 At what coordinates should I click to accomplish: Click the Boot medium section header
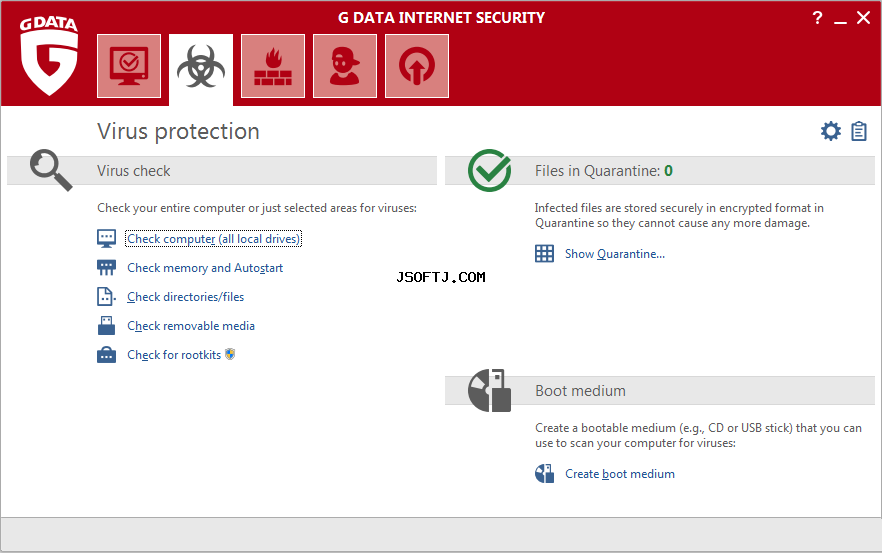(660, 390)
